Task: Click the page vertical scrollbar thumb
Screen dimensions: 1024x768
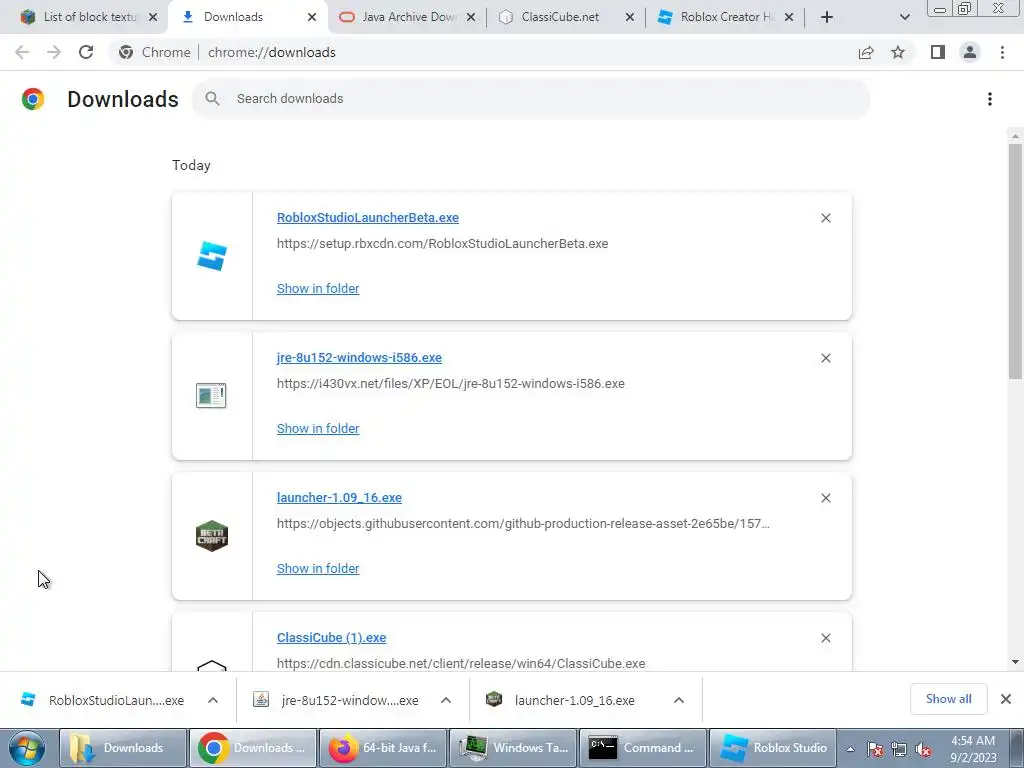Action: click(1015, 261)
